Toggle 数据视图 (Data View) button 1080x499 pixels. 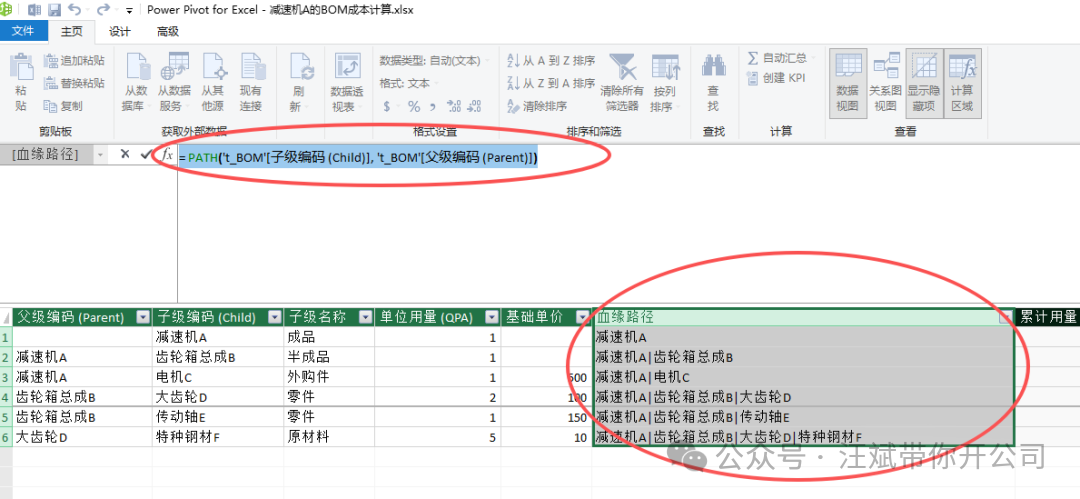[x=847, y=80]
